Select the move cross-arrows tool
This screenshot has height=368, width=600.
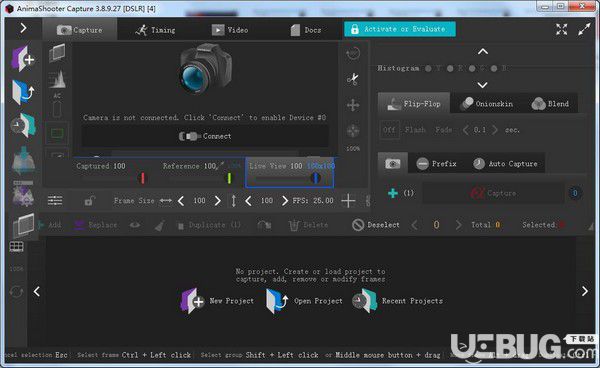353,105
